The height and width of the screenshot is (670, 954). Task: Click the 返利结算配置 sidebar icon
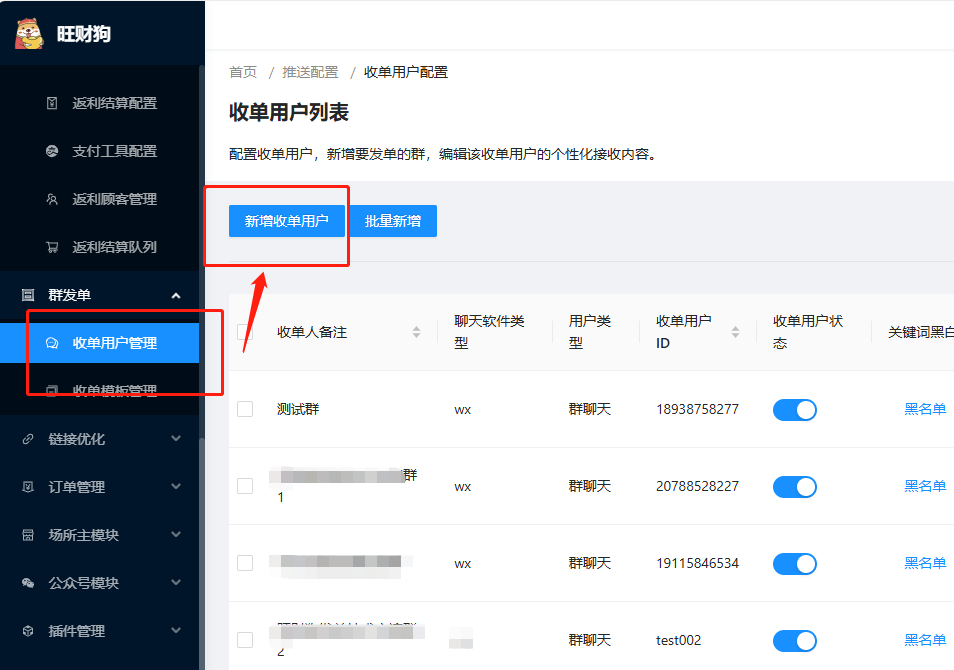pos(53,103)
